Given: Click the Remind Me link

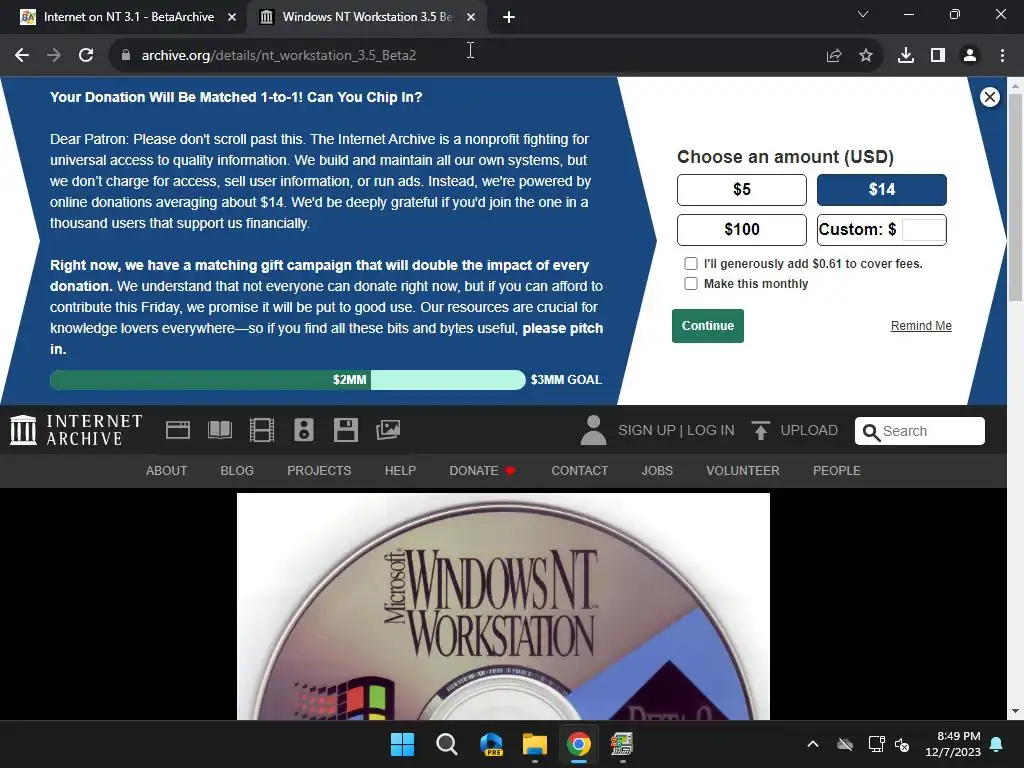Looking at the screenshot, I should [x=921, y=326].
